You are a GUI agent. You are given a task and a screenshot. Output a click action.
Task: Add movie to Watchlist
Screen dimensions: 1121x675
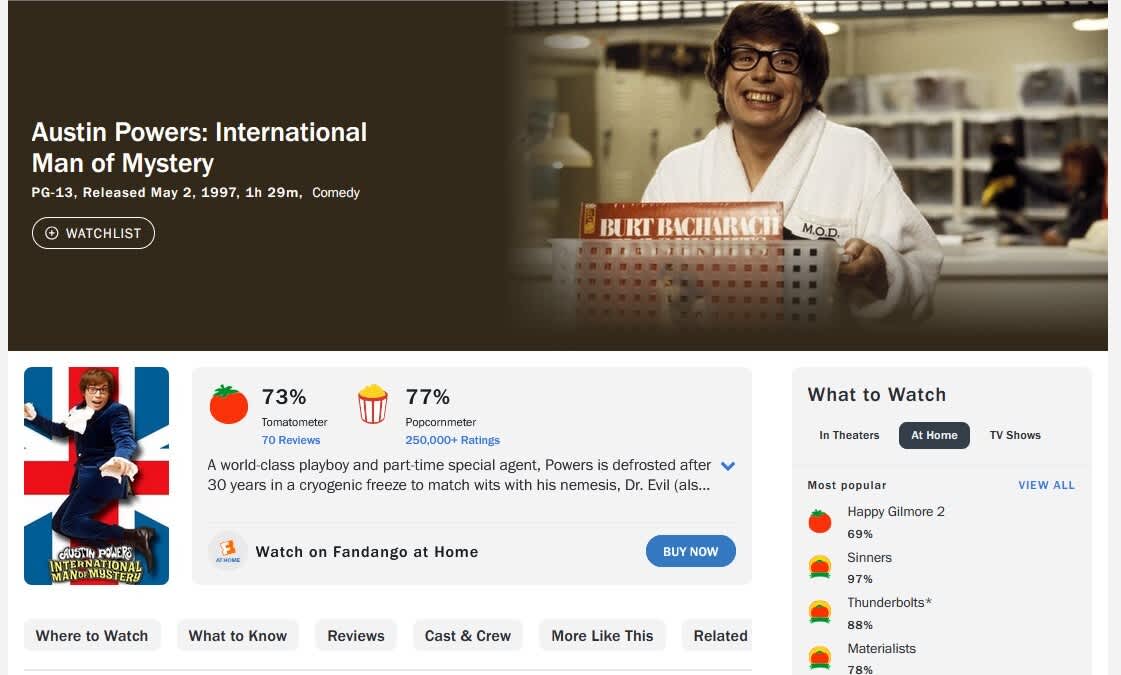(x=93, y=233)
